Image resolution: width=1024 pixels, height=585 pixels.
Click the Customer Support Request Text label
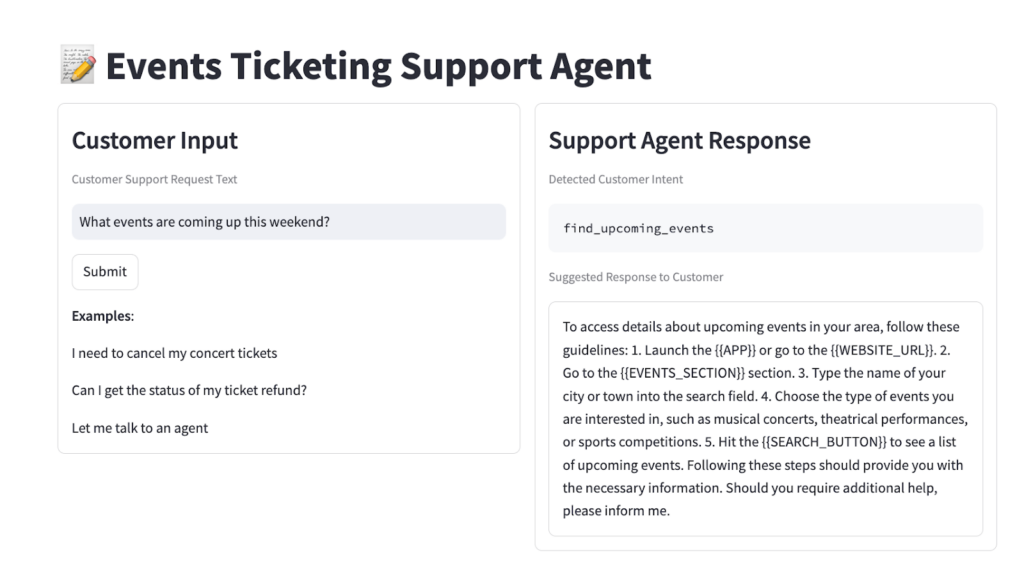tap(154, 180)
